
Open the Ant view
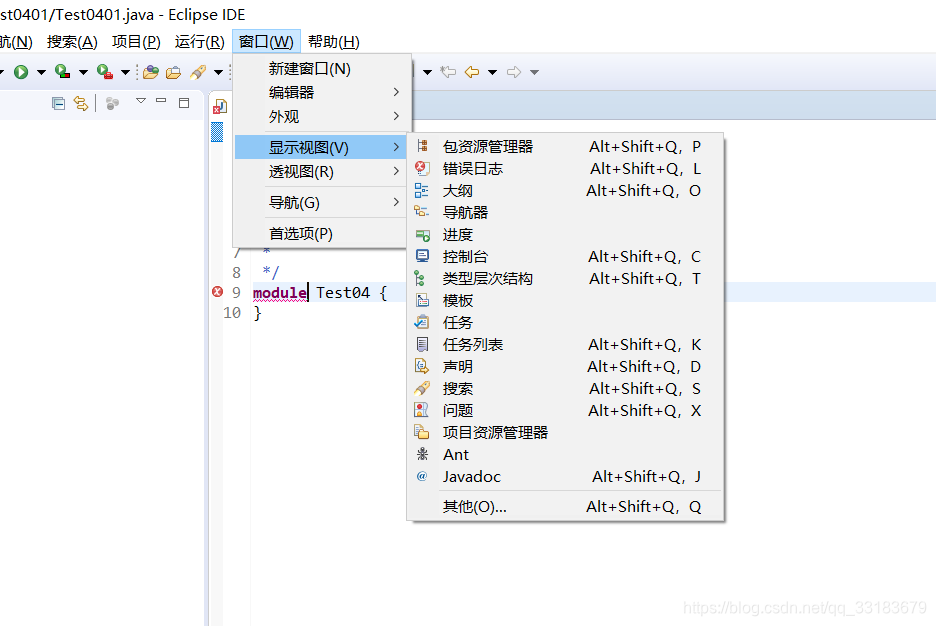565,455
